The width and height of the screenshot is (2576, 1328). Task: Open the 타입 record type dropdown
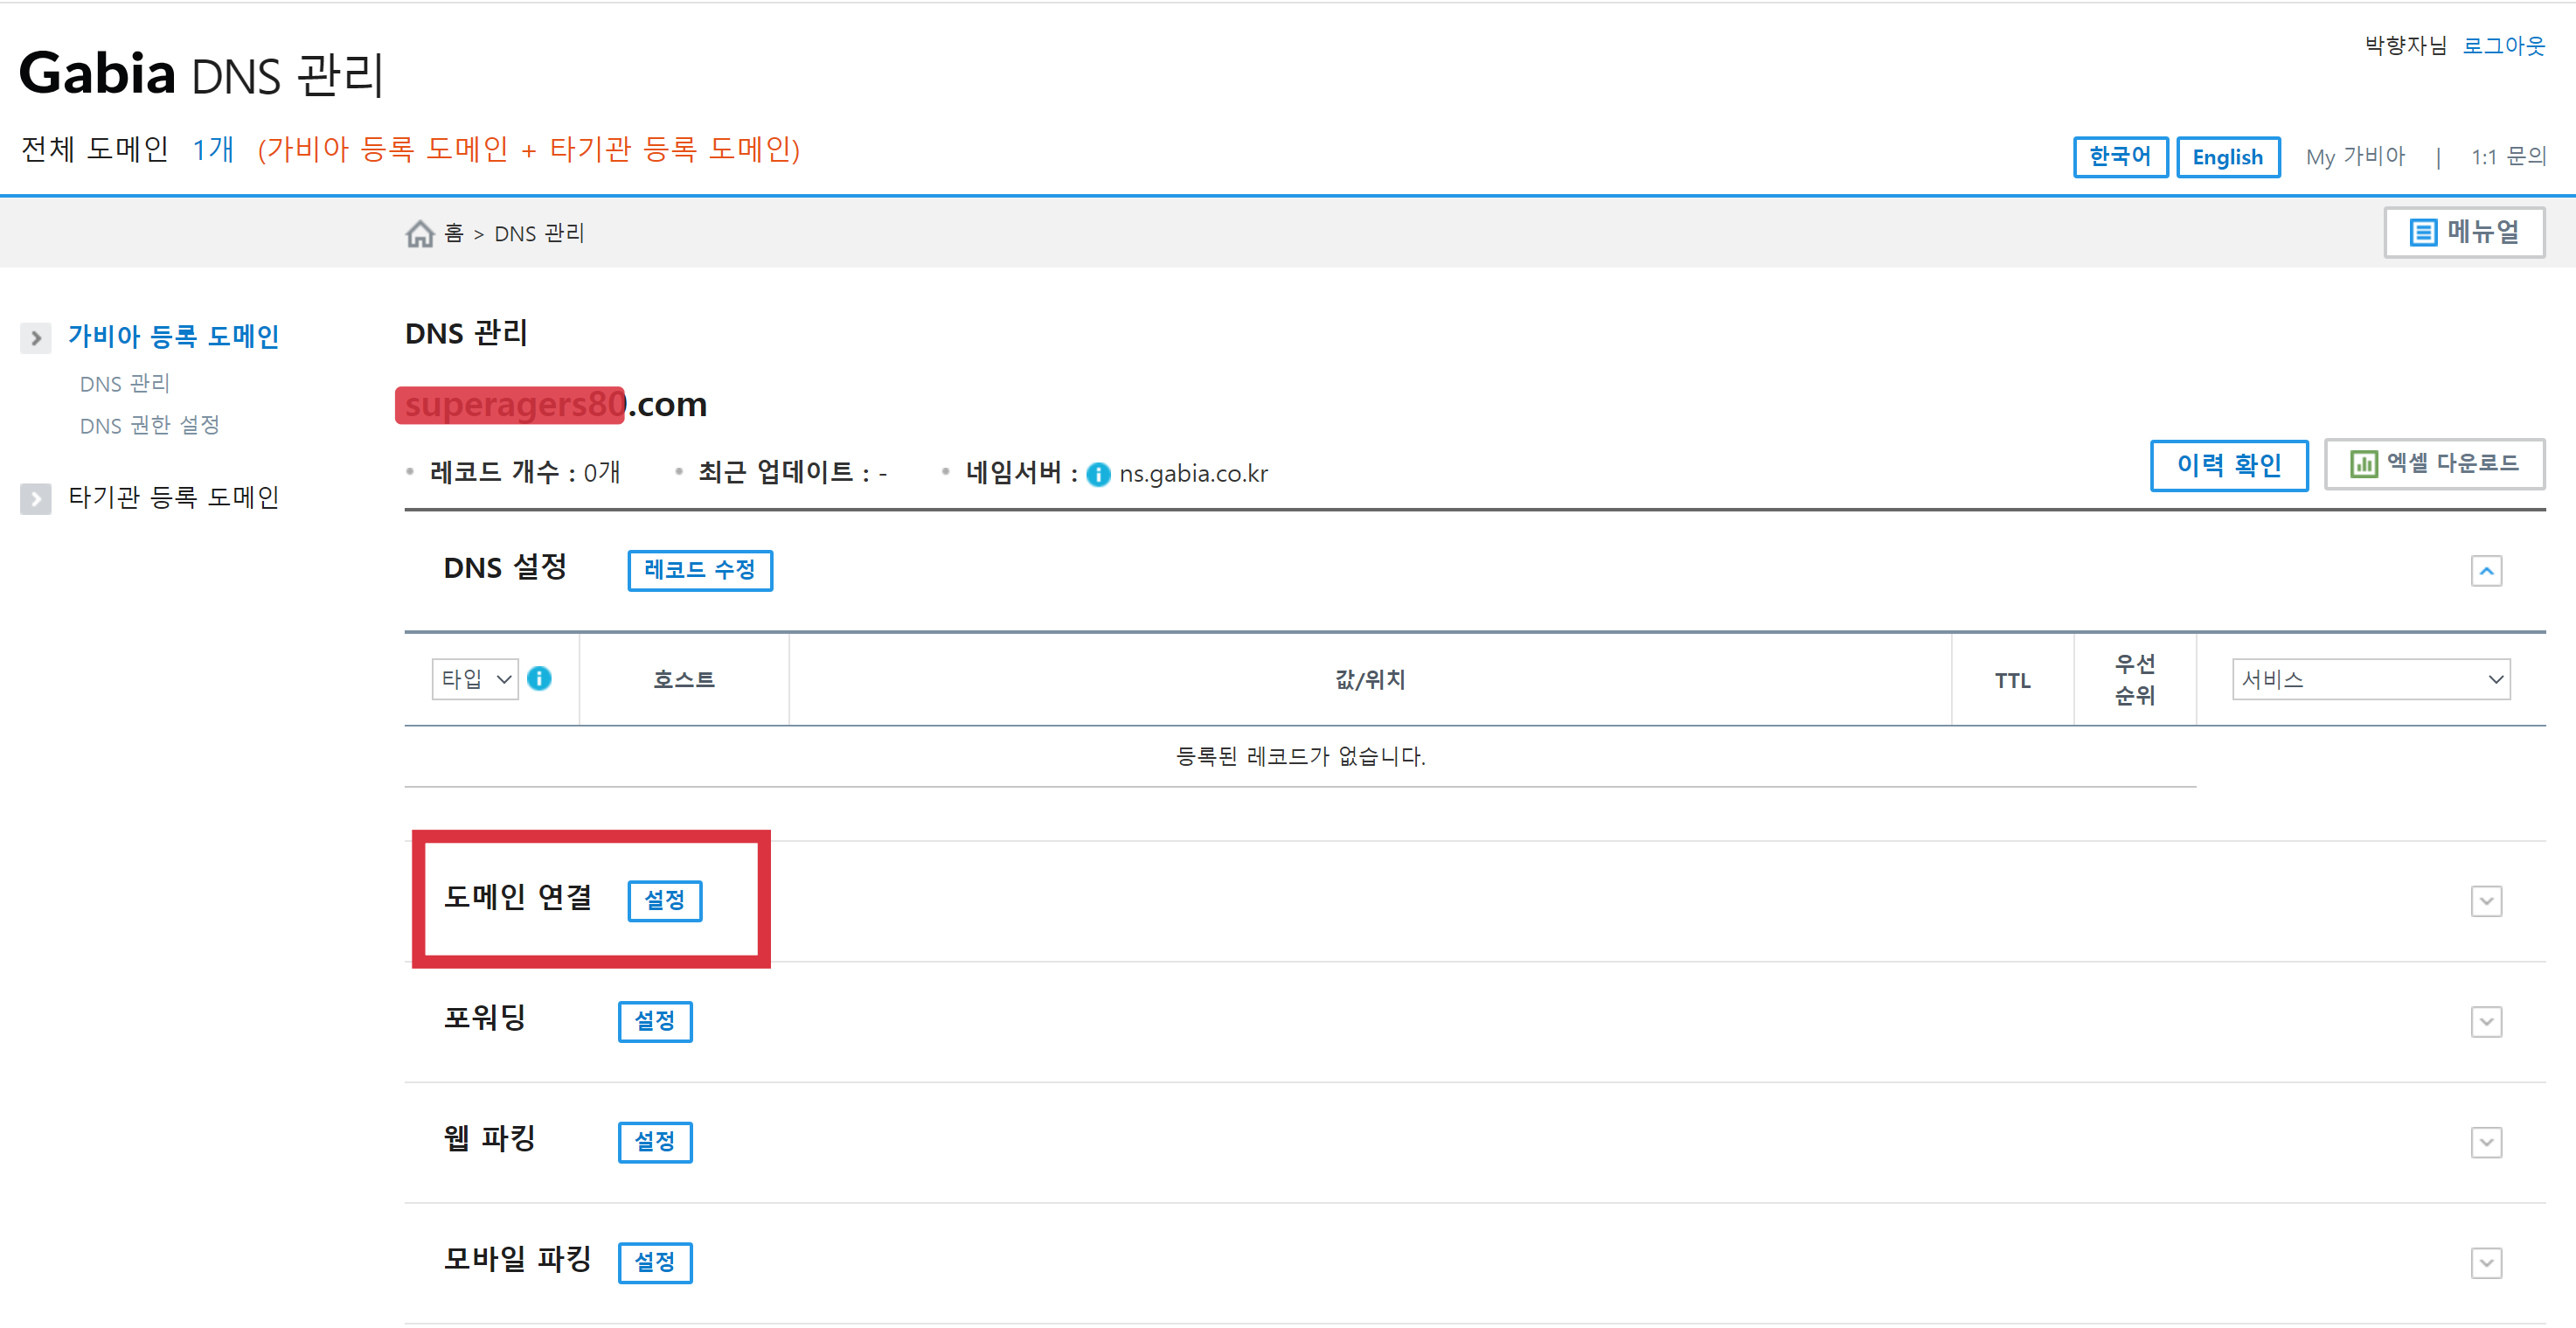475,679
